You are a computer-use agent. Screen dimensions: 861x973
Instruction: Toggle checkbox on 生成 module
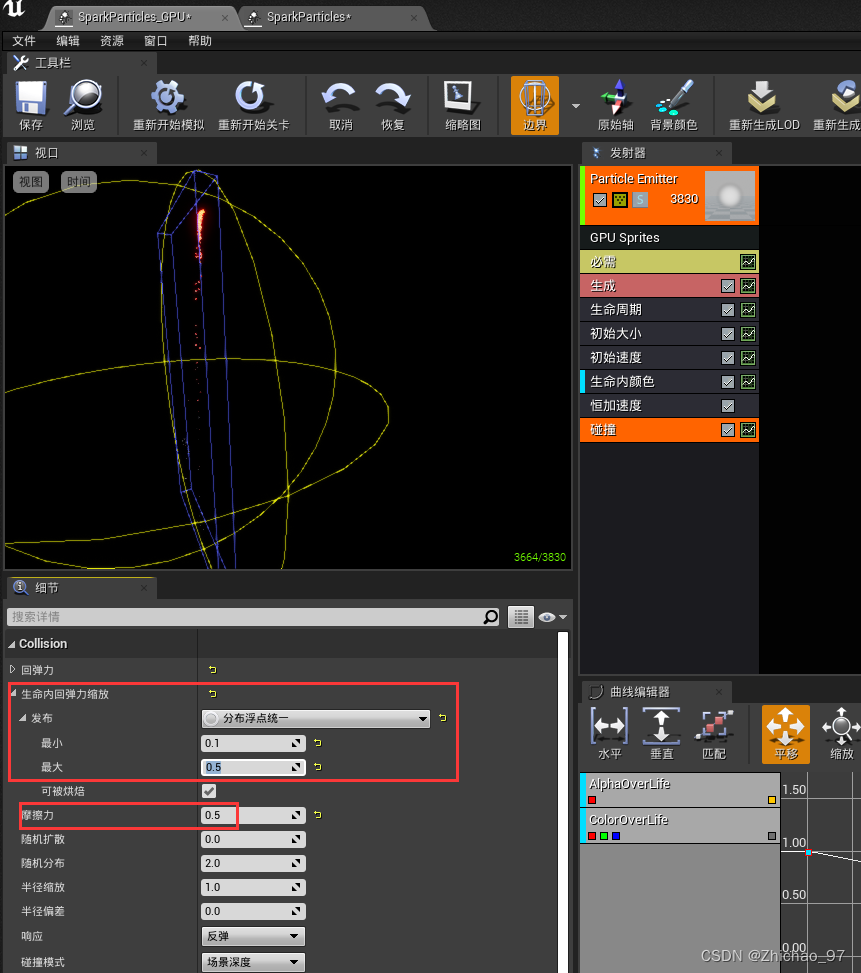tap(728, 286)
